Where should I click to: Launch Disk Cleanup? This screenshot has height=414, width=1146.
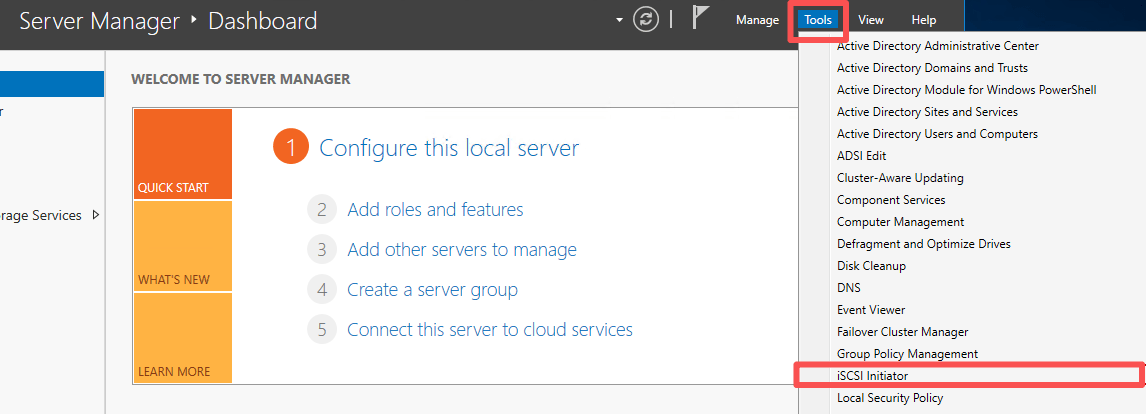pyautogui.click(x=871, y=265)
